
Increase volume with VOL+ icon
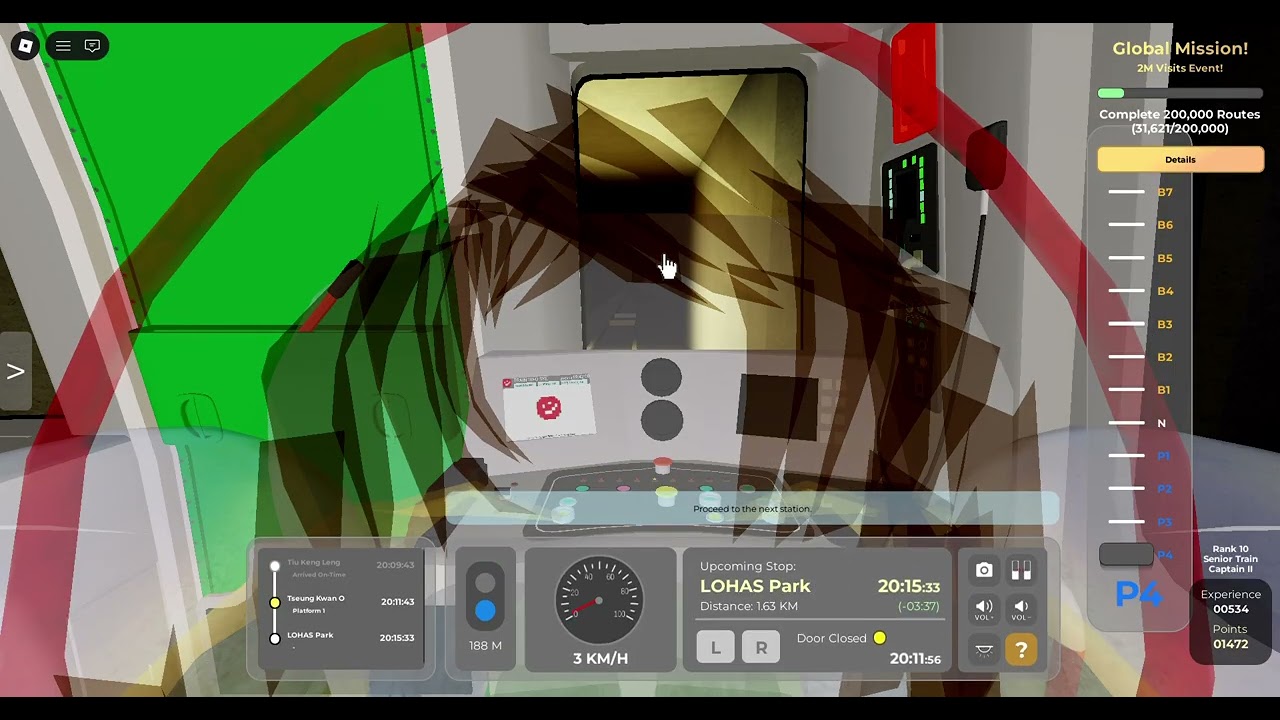click(984, 609)
